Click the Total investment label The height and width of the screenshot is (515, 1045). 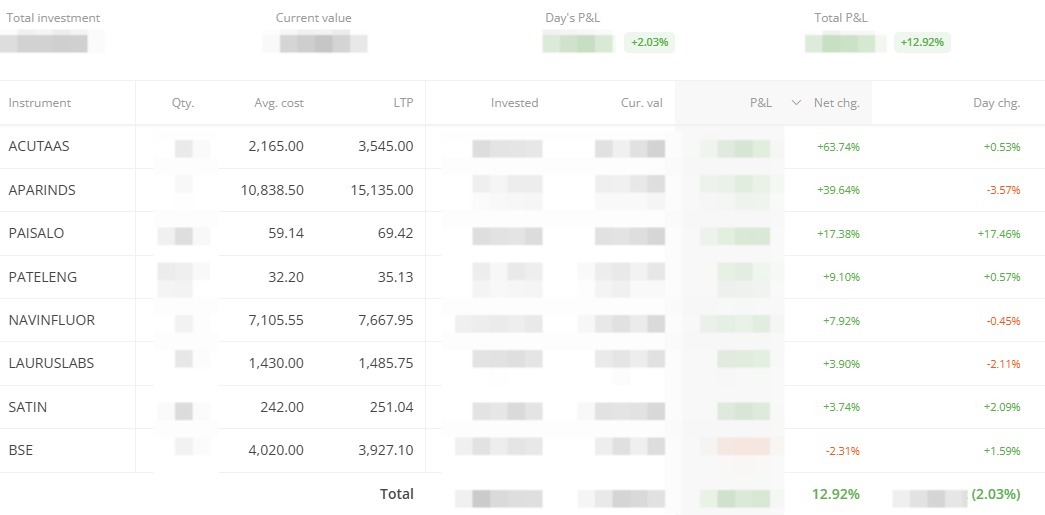coord(53,18)
